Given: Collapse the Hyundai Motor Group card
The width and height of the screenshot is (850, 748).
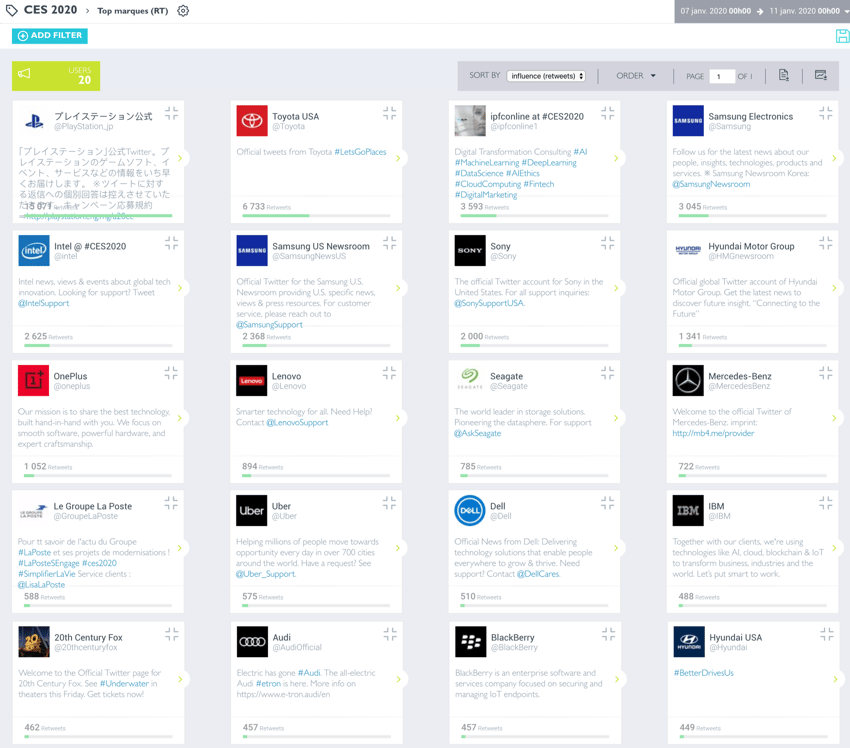Looking at the screenshot, I should pyautogui.click(x=826, y=243).
